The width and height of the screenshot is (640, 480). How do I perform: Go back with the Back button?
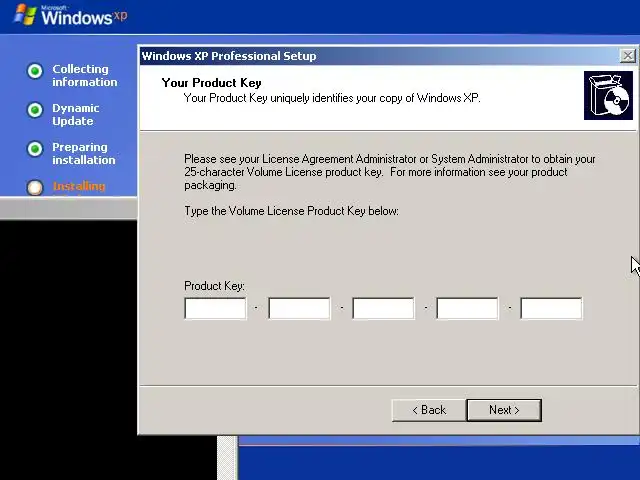tap(429, 410)
